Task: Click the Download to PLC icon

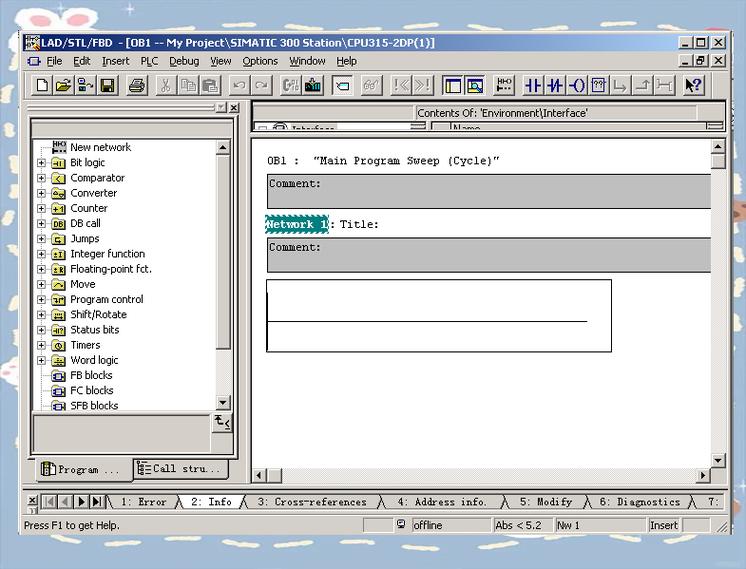Action: coord(313,86)
